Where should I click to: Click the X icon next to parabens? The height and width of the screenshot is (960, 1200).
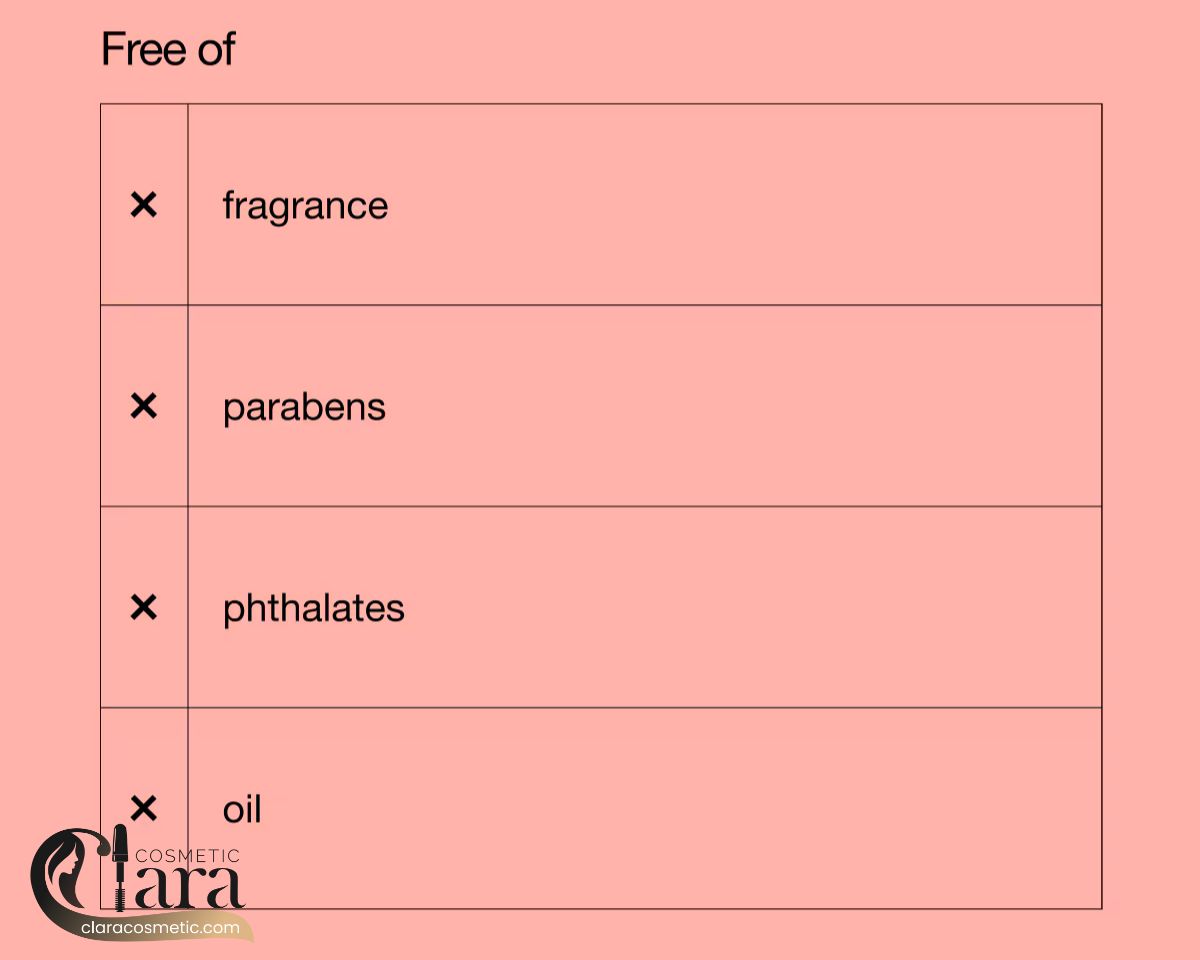coord(144,406)
